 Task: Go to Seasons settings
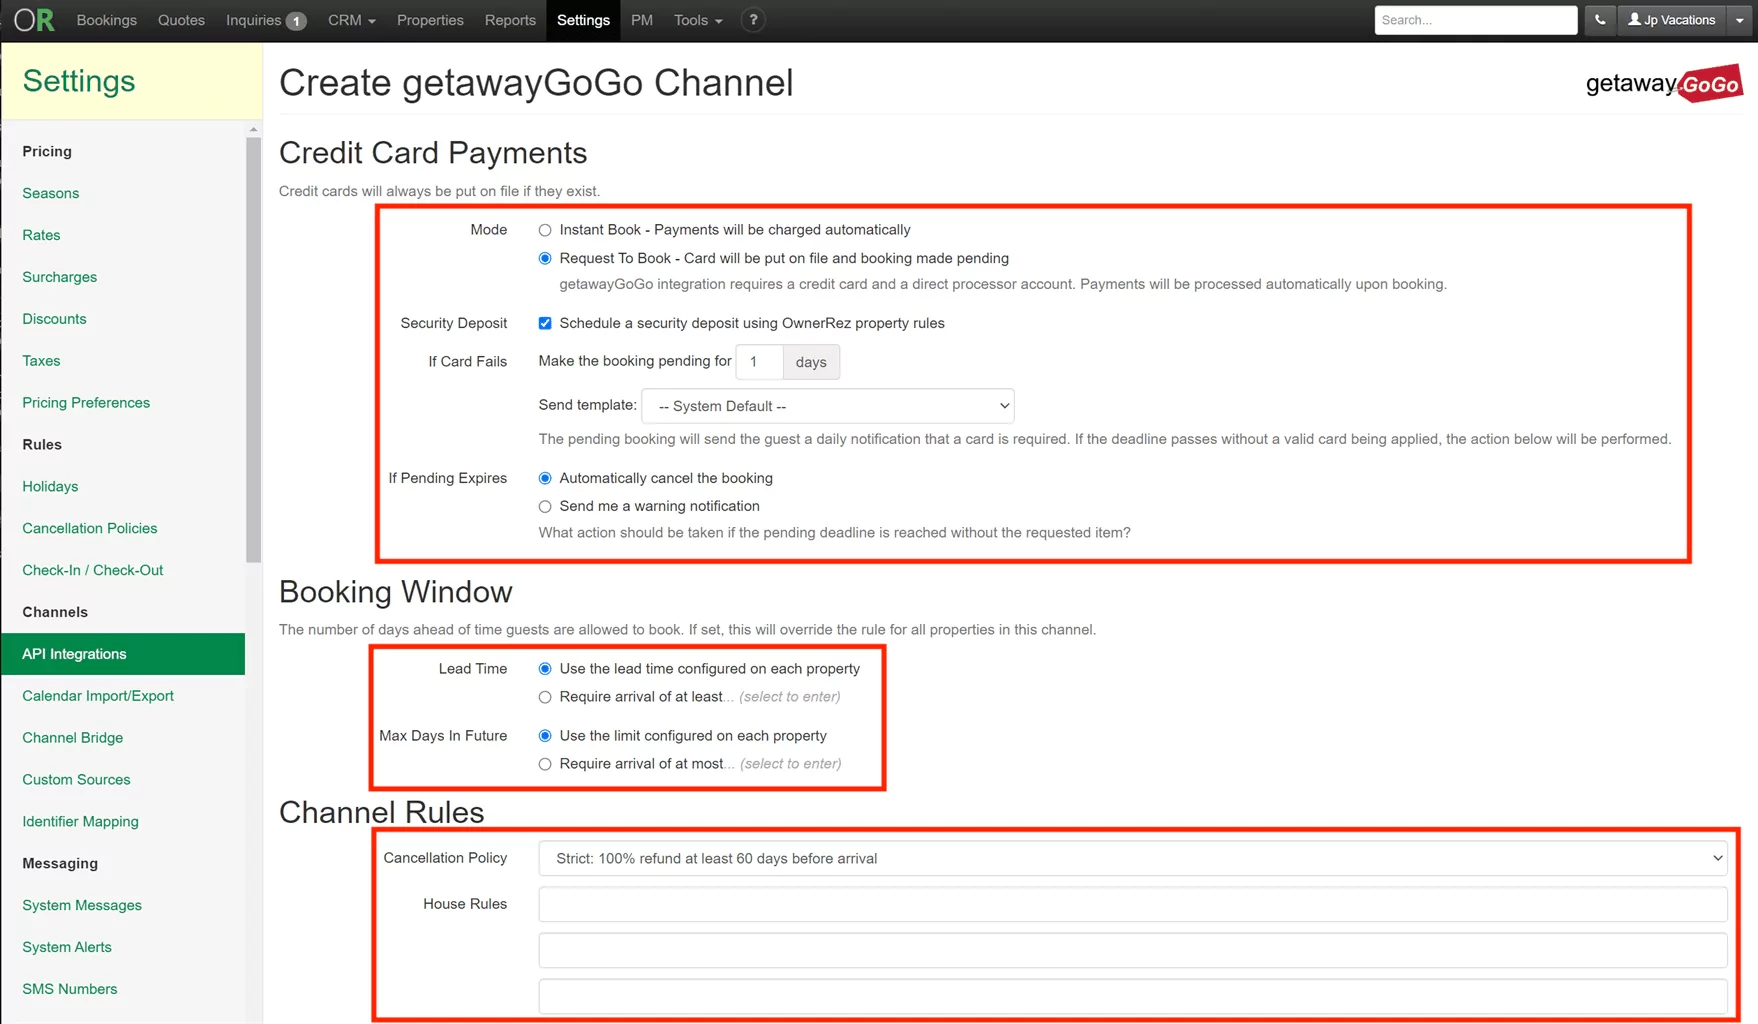pos(51,193)
